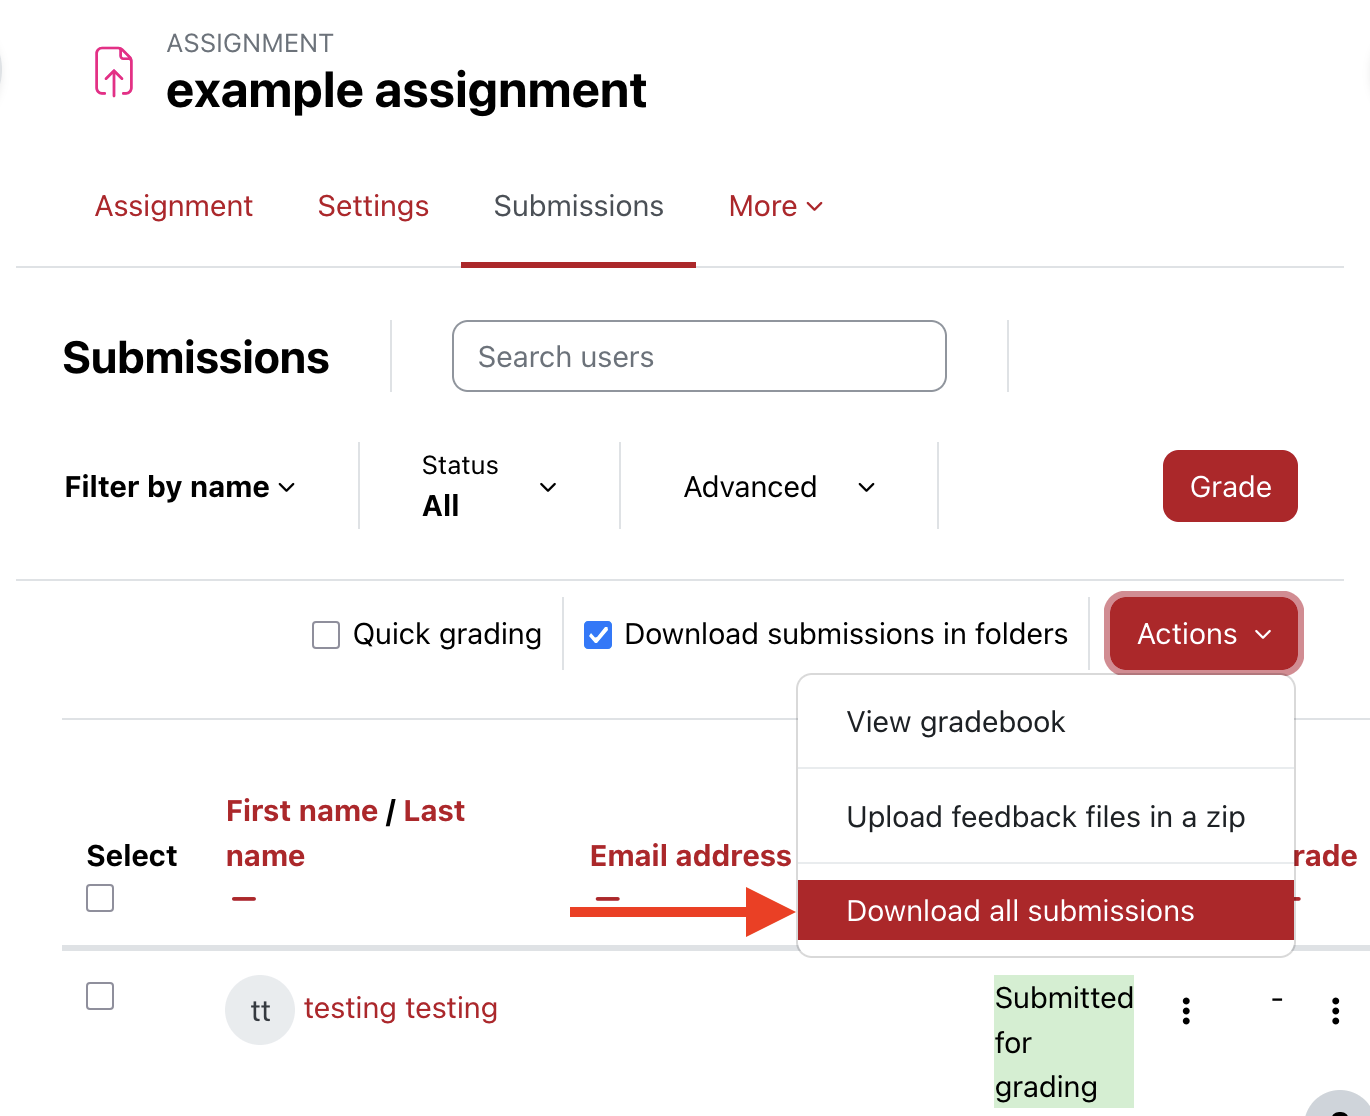Open the Status filter dropdown

[490, 487]
